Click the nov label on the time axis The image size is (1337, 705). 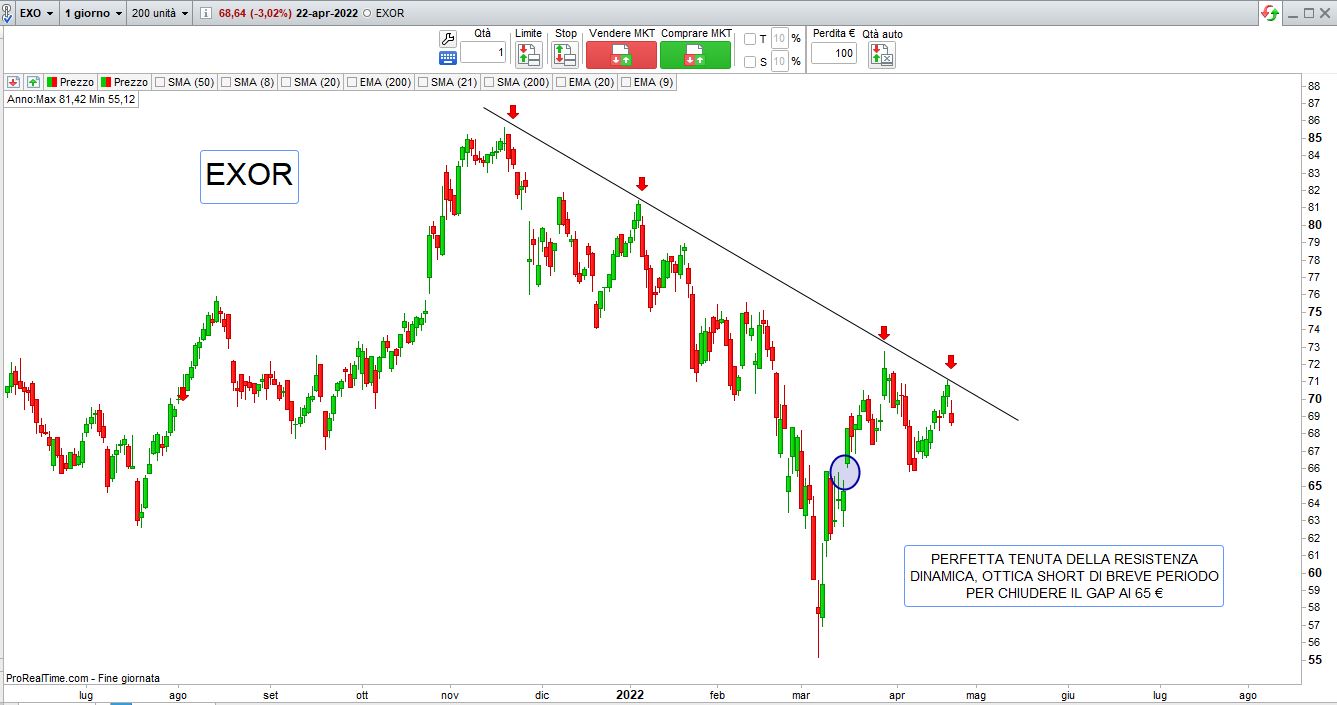(450, 694)
